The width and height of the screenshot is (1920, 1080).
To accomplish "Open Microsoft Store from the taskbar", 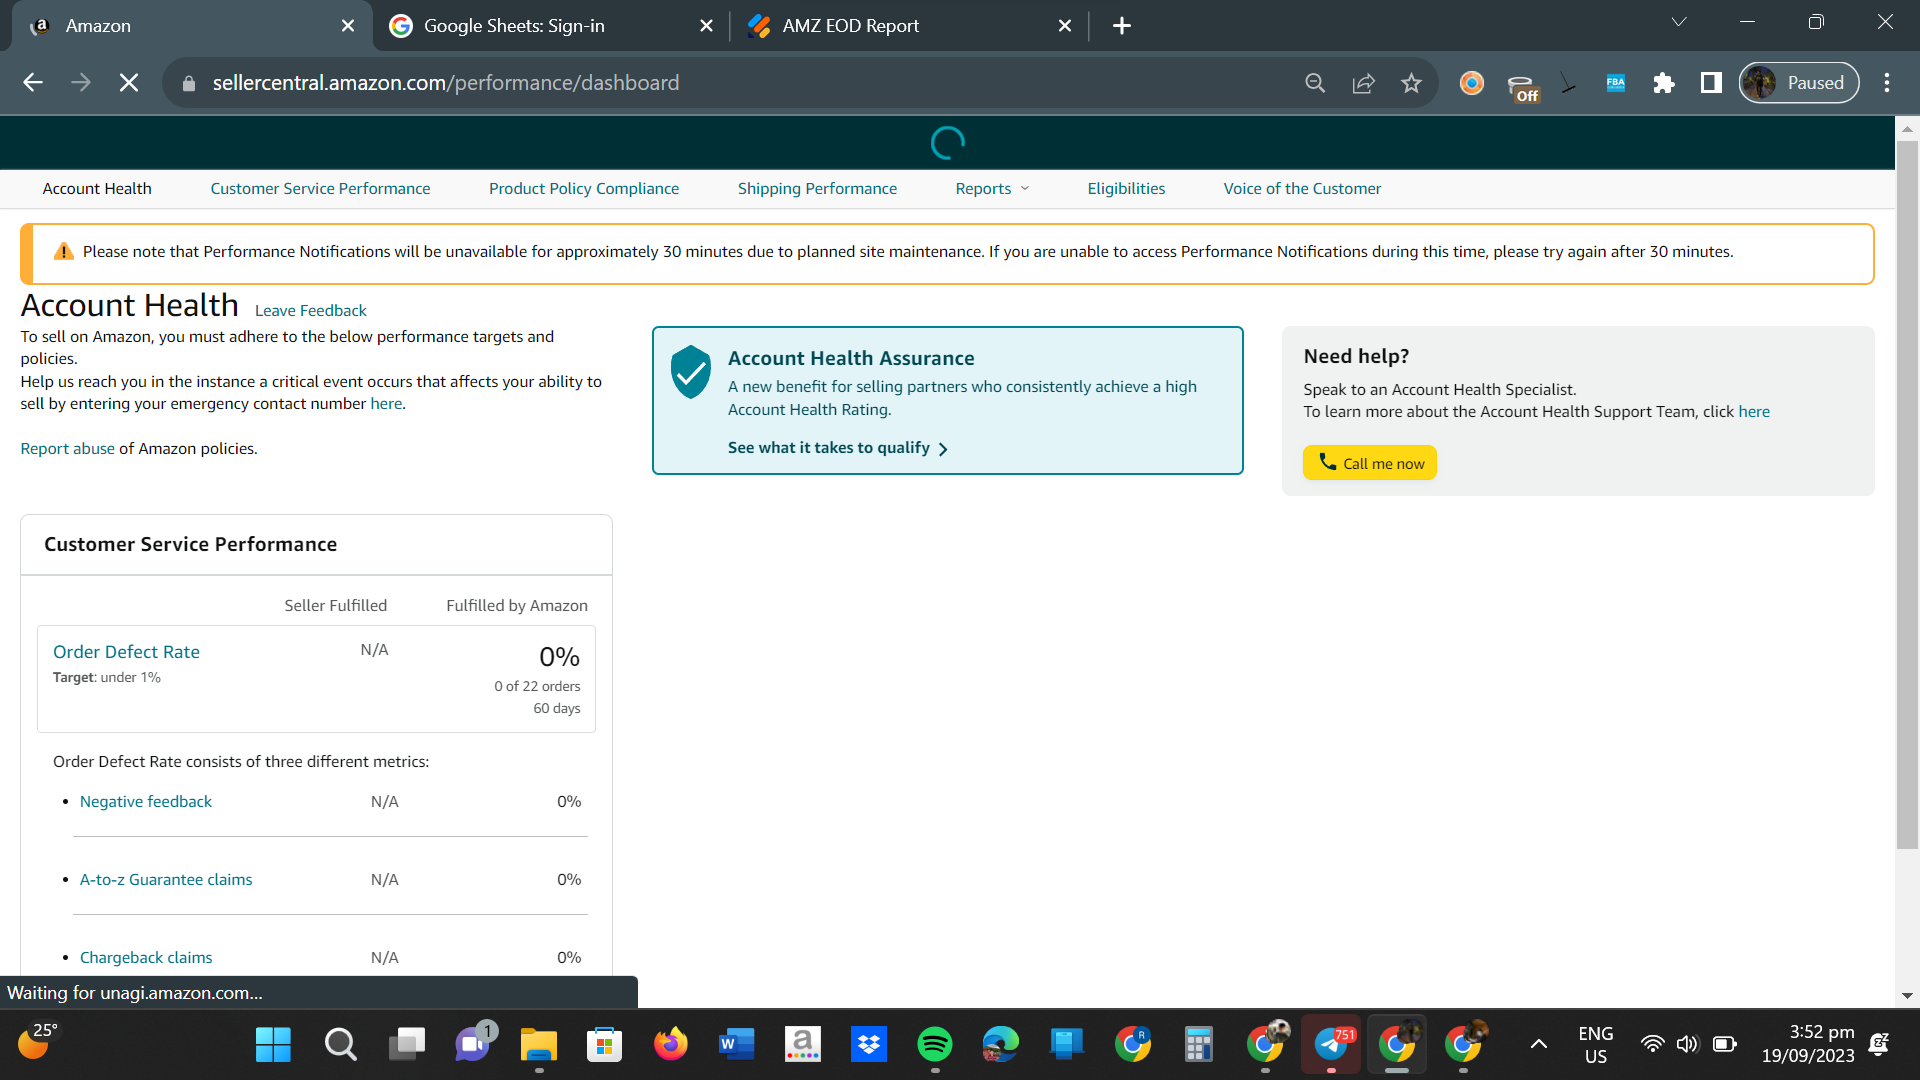I will tap(604, 1045).
